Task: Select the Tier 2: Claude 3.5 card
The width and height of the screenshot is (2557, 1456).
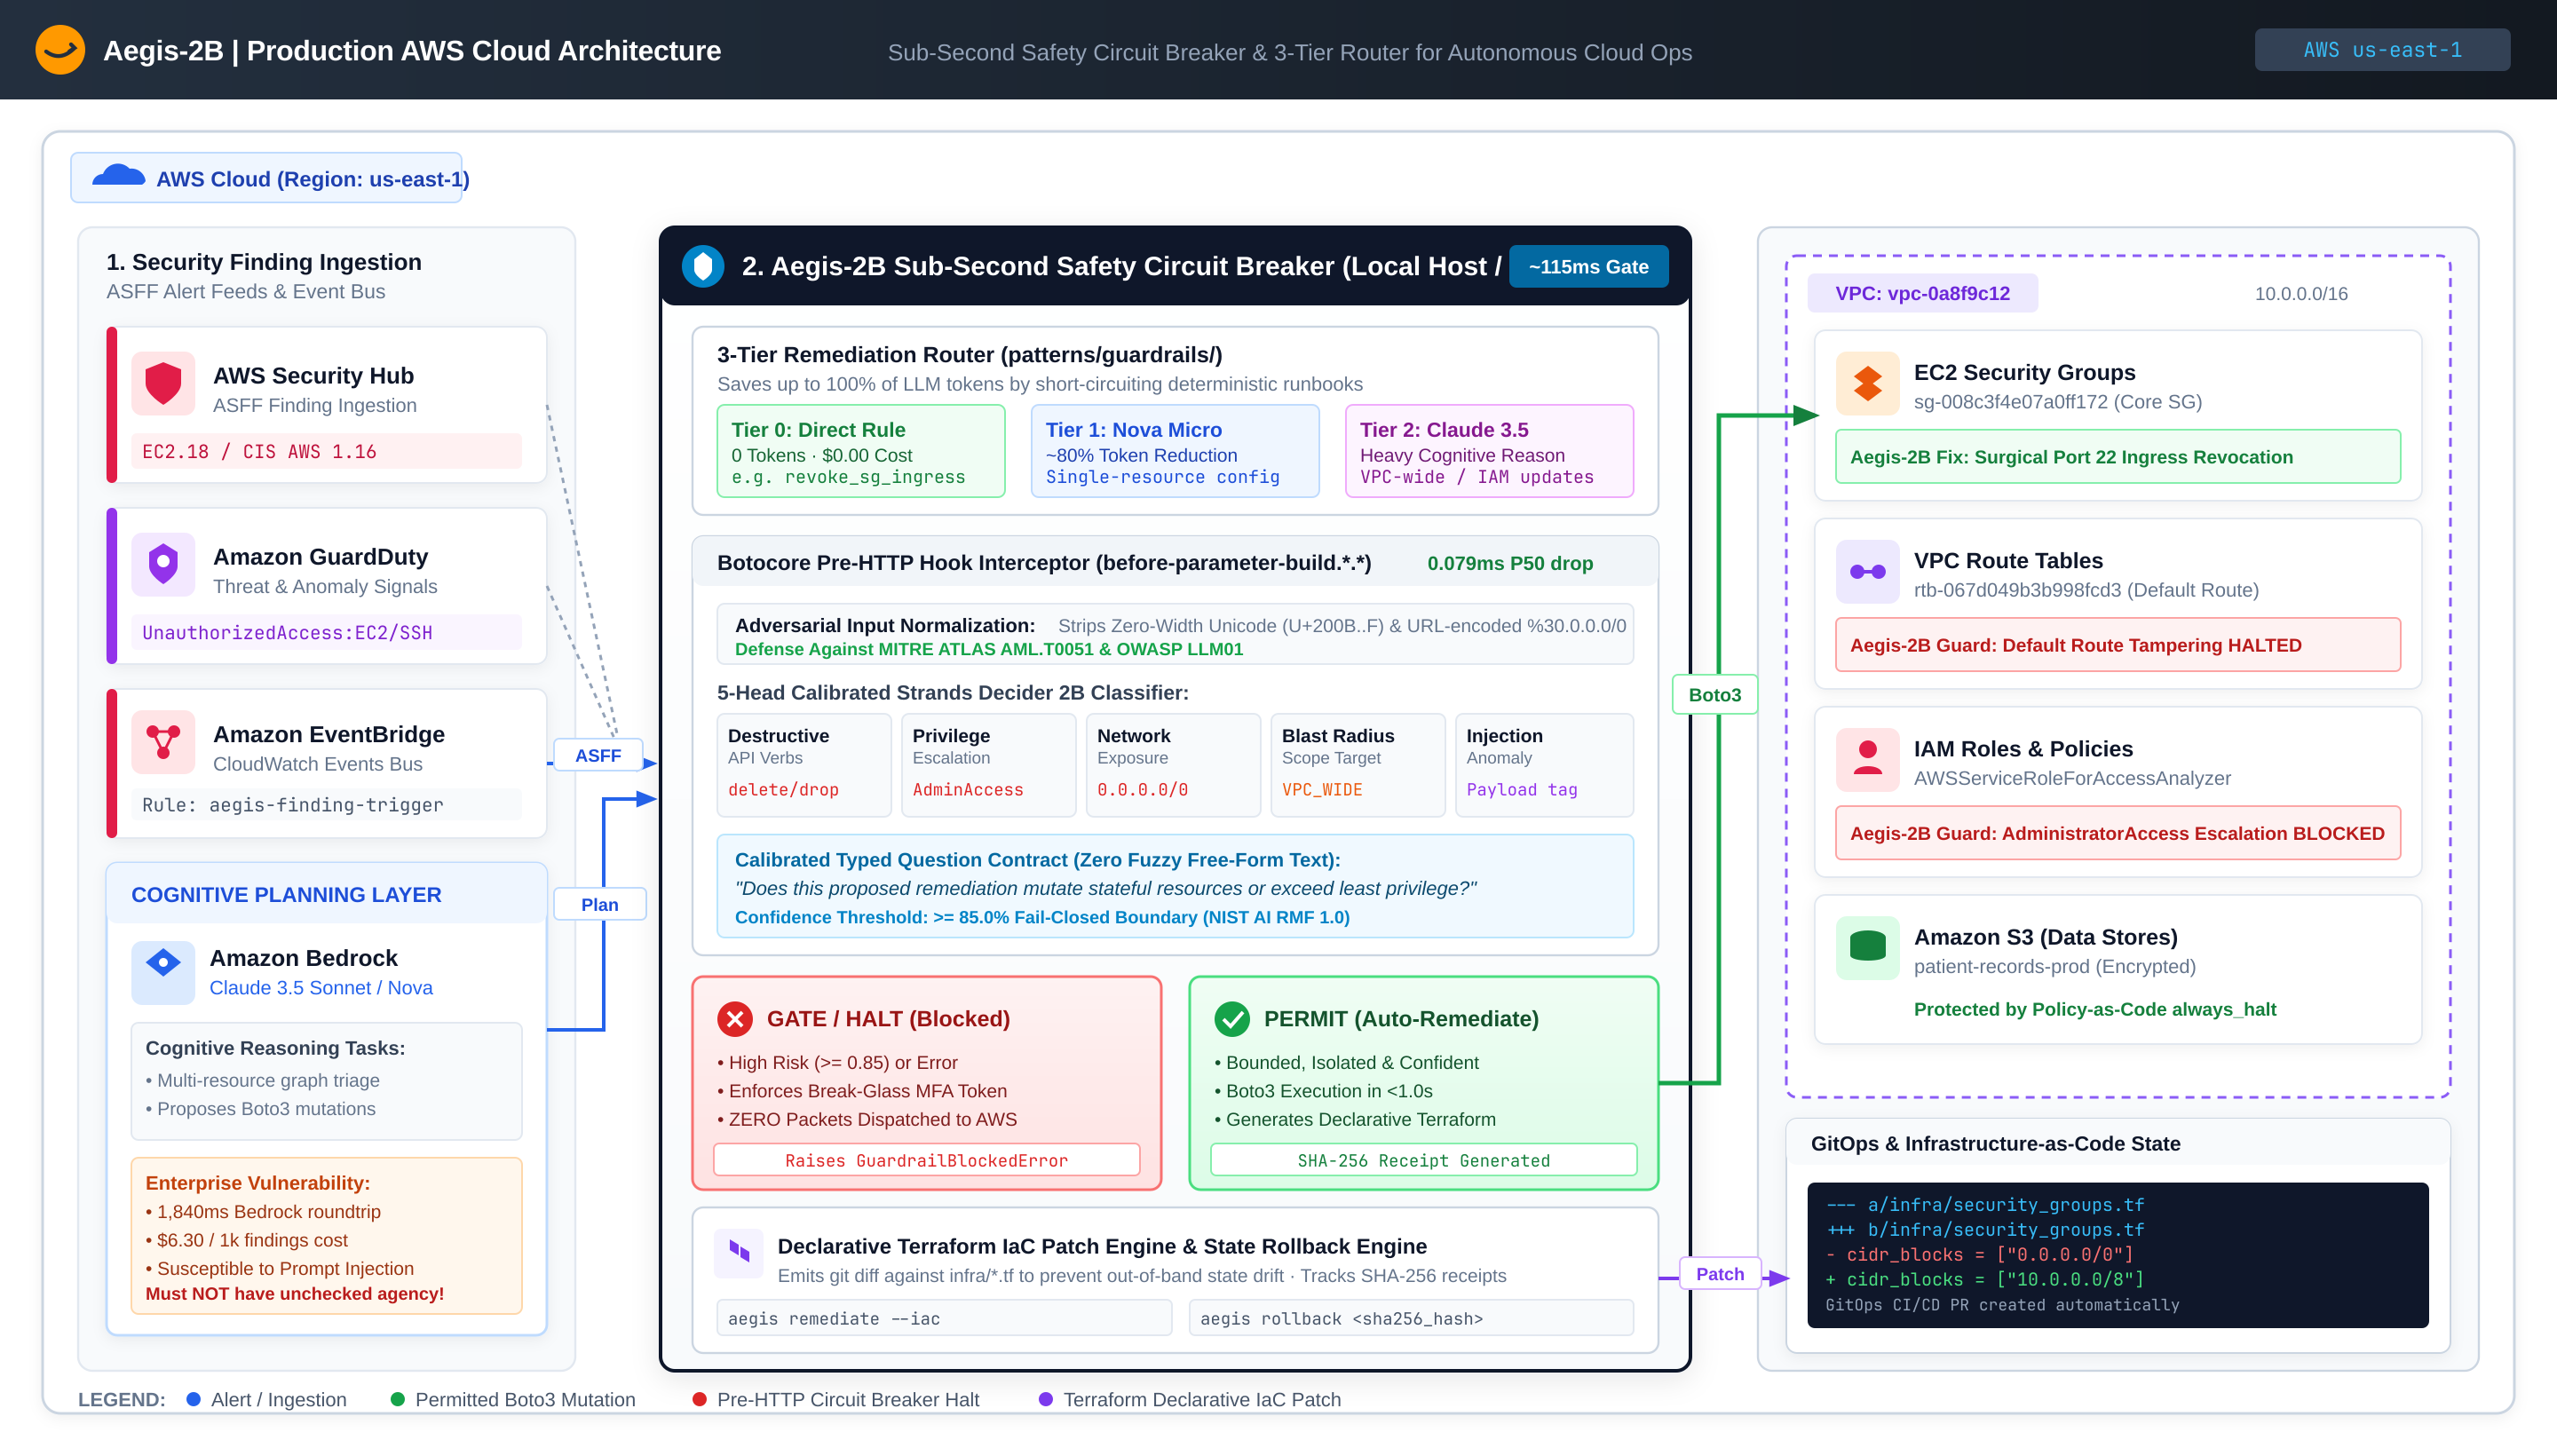Action: (x=1488, y=451)
